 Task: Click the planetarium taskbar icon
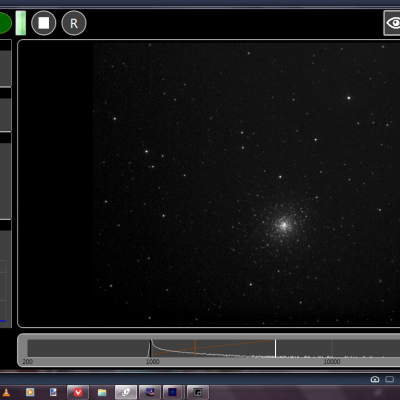150,392
